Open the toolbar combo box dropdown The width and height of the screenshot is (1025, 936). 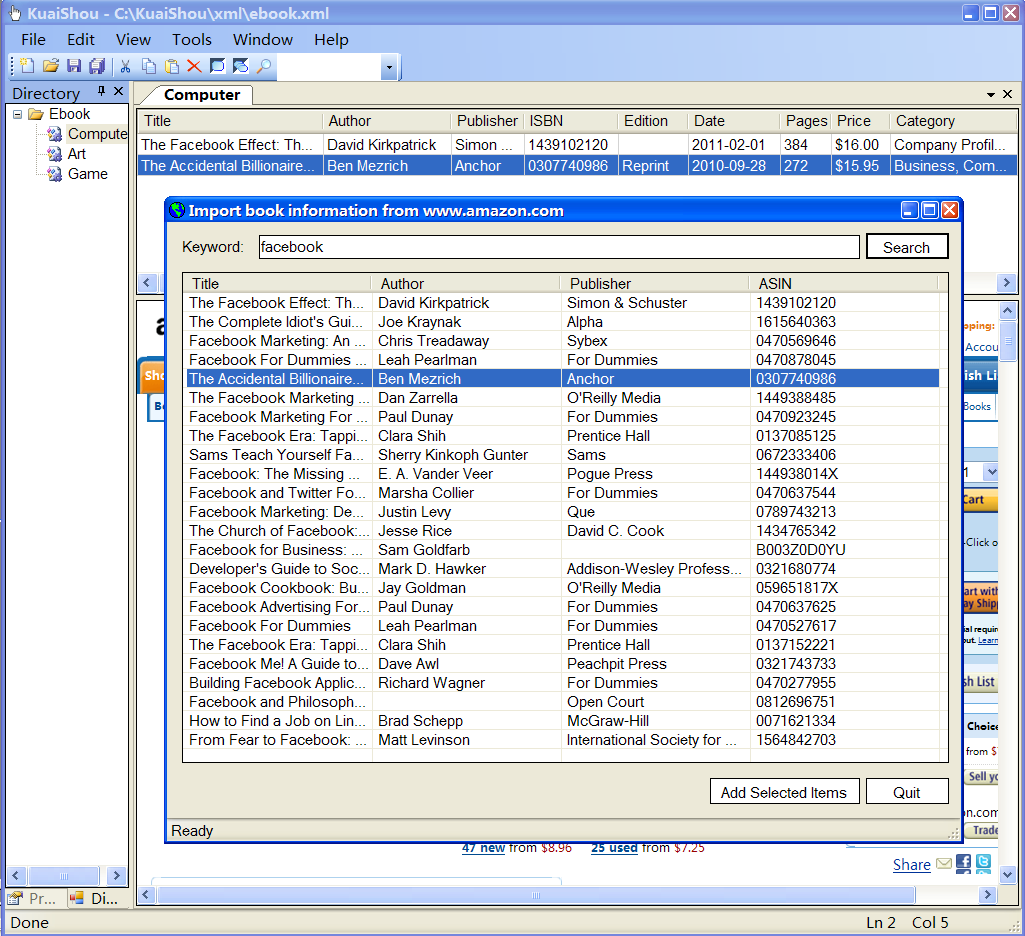[x=389, y=68]
